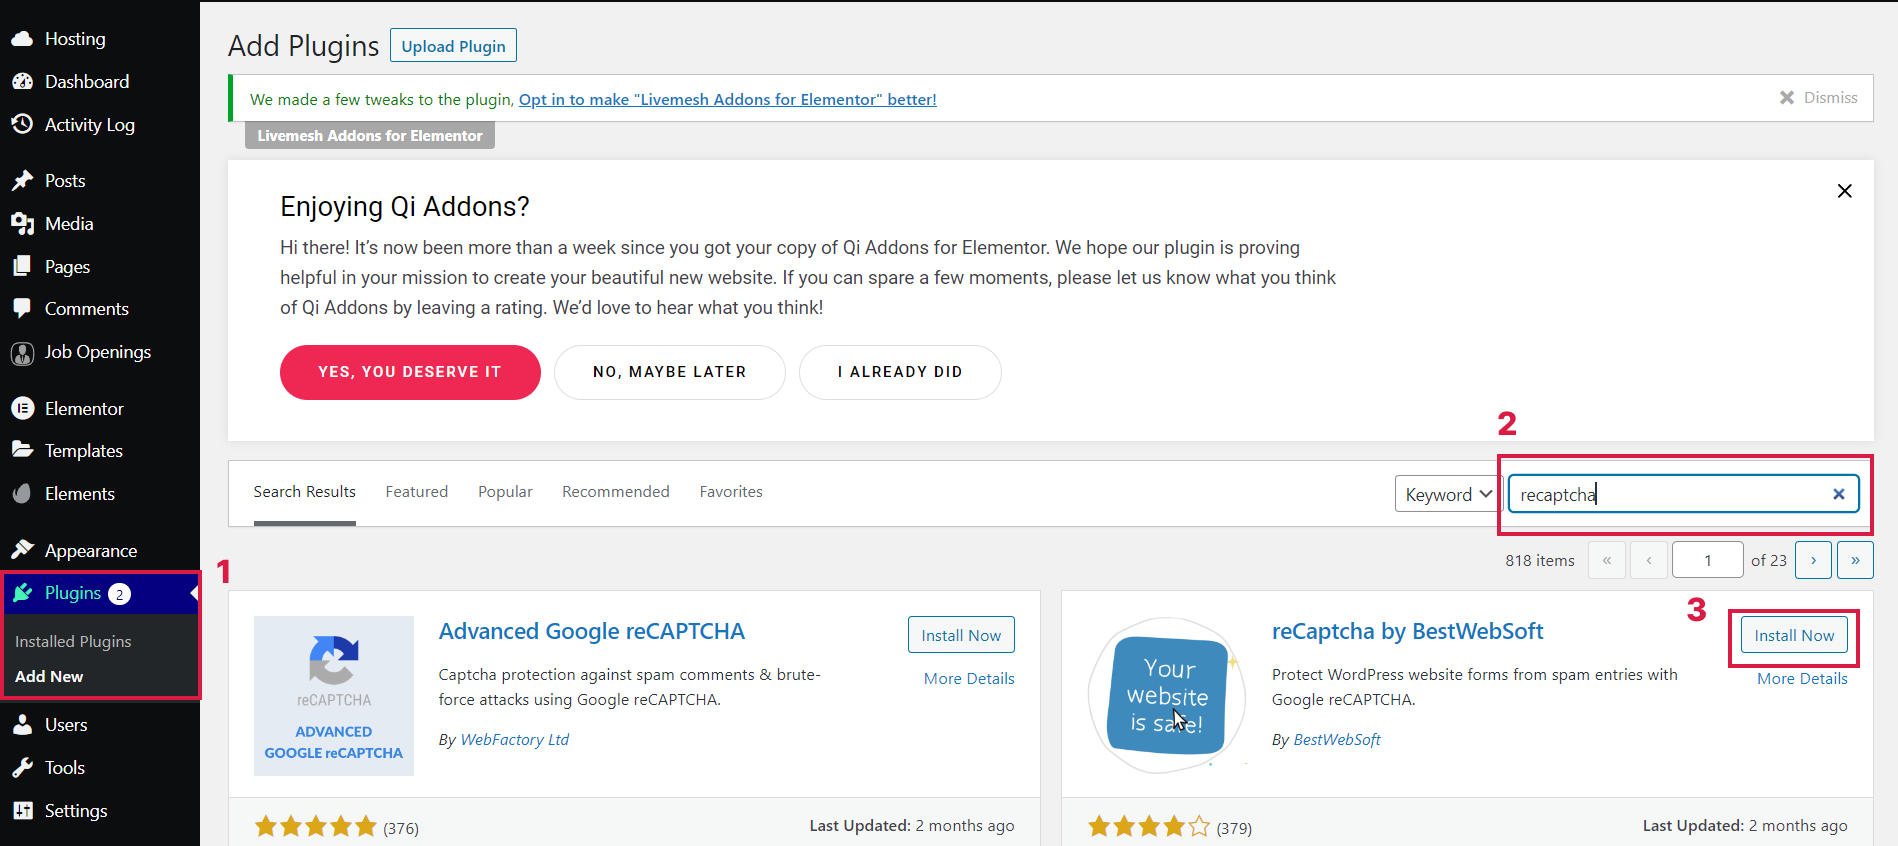Click the Elementor logo icon
This screenshot has height=846, width=1898.
click(22, 408)
